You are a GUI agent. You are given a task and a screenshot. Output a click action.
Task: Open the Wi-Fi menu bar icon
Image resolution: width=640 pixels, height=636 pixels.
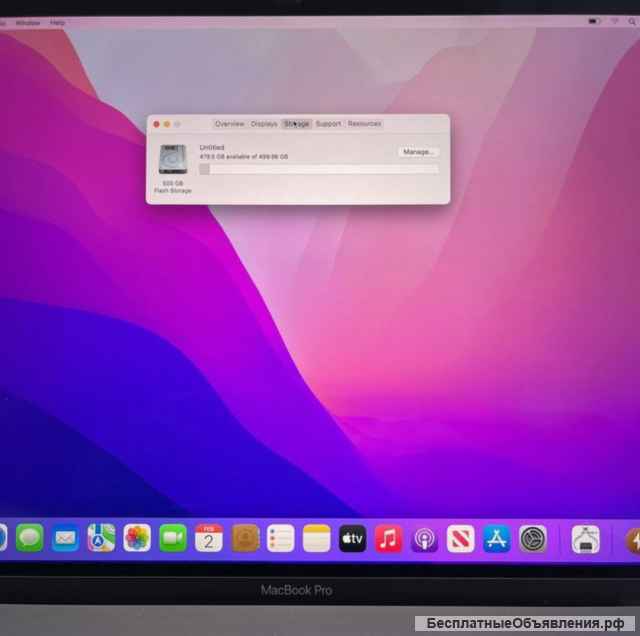[615, 21]
